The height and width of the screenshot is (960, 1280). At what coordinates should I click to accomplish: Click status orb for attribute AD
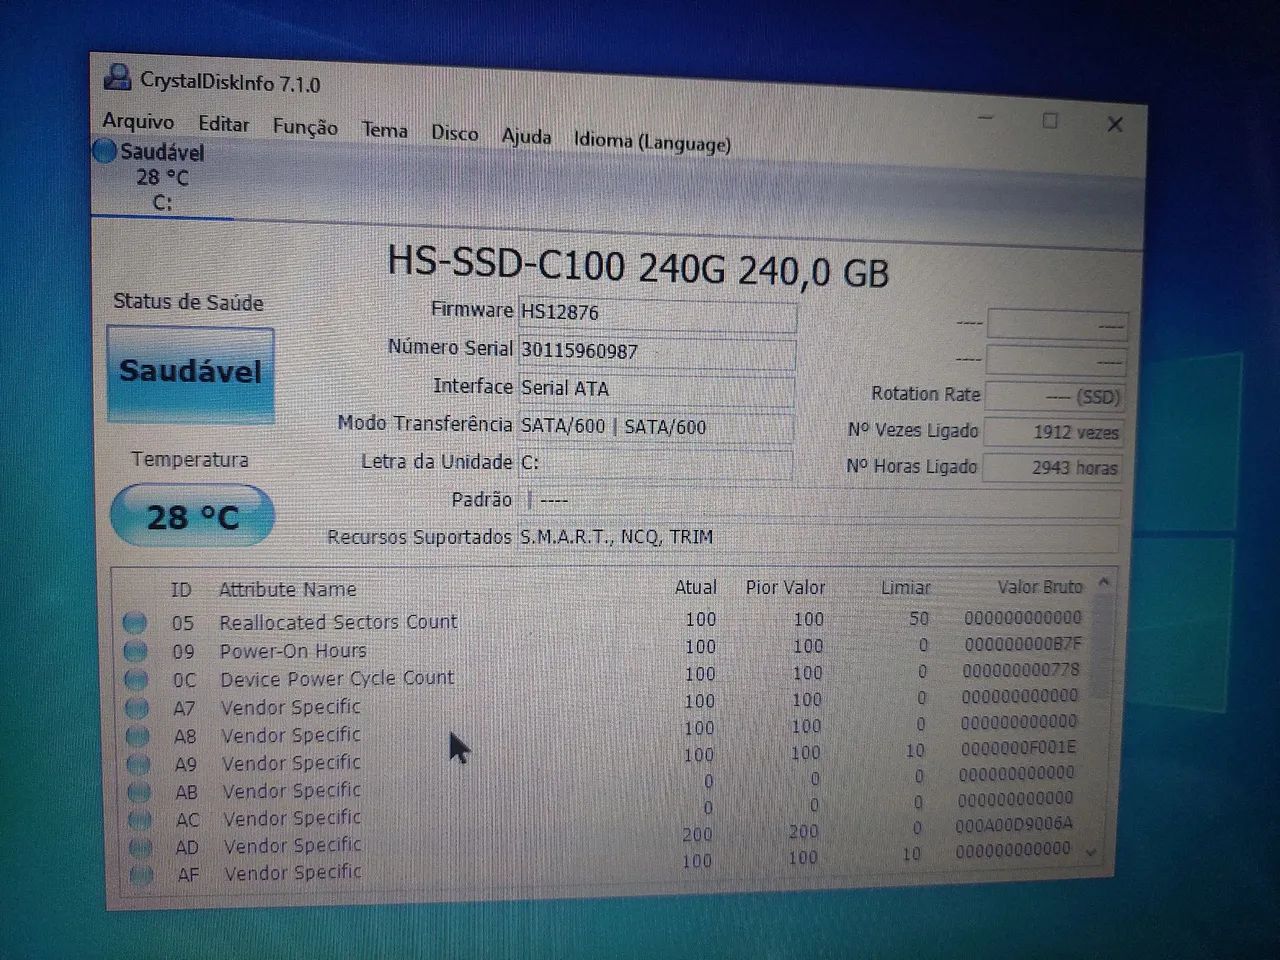[x=142, y=848]
